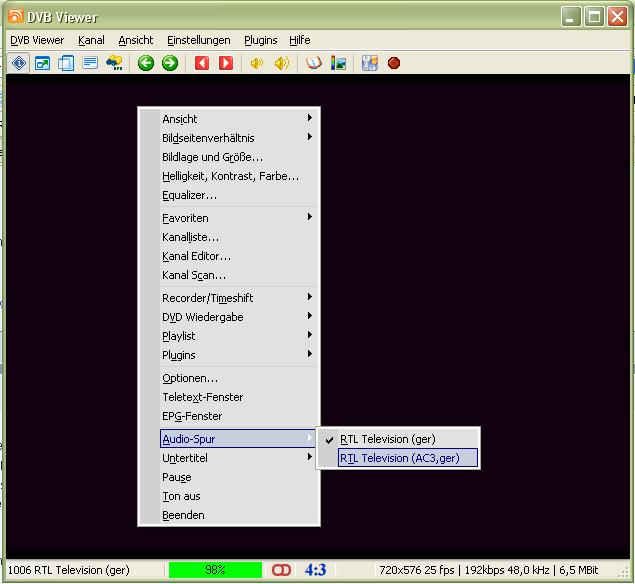Select checked audio track RTL Television (ger)
This screenshot has width=635, height=584.
[398, 439]
